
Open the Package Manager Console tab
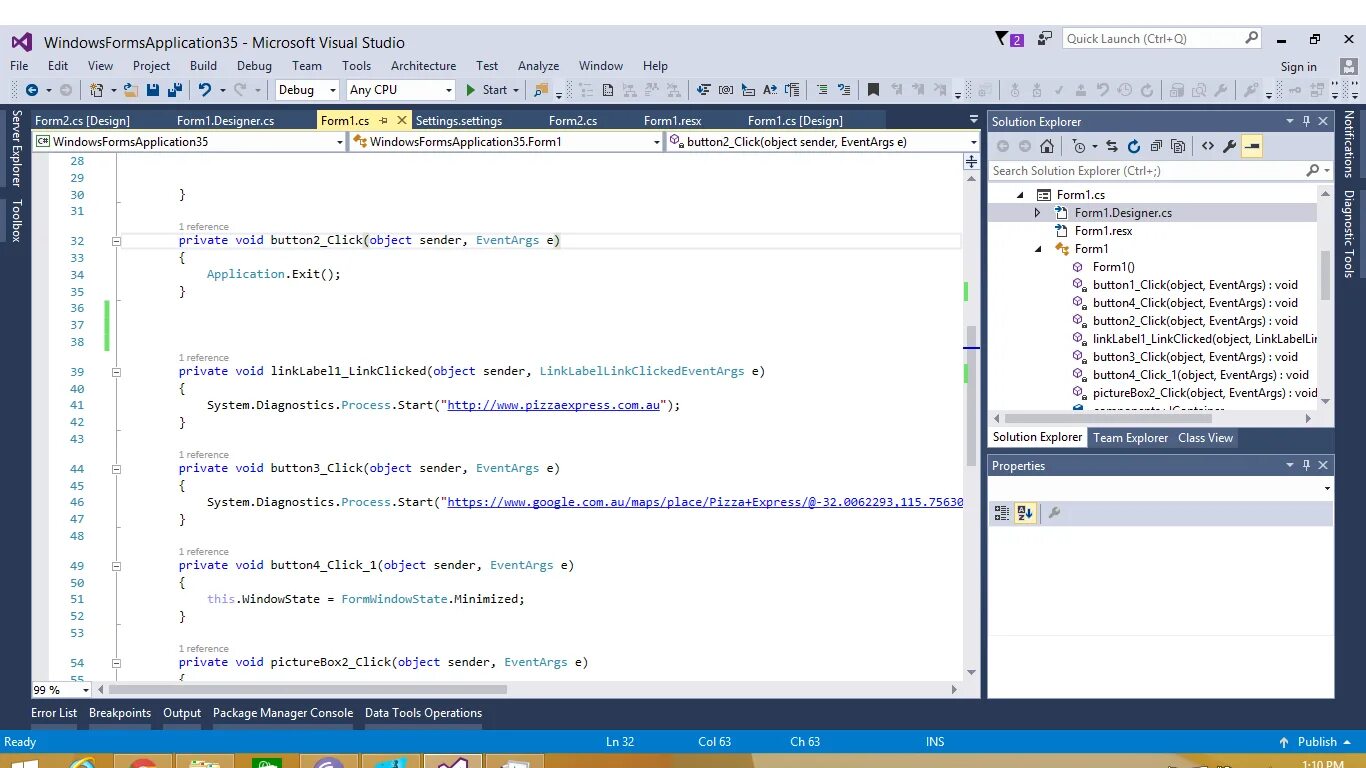pyautogui.click(x=283, y=713)
